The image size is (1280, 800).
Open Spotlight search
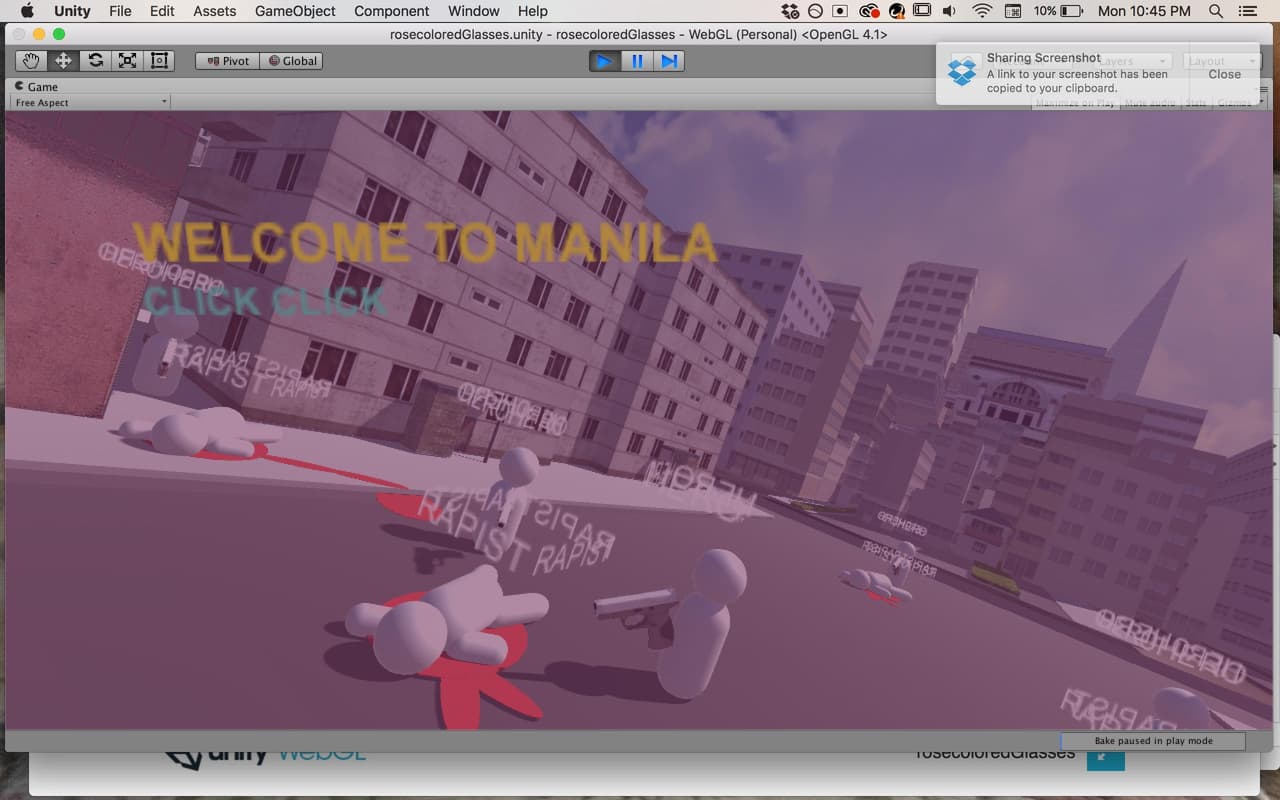1216,11
